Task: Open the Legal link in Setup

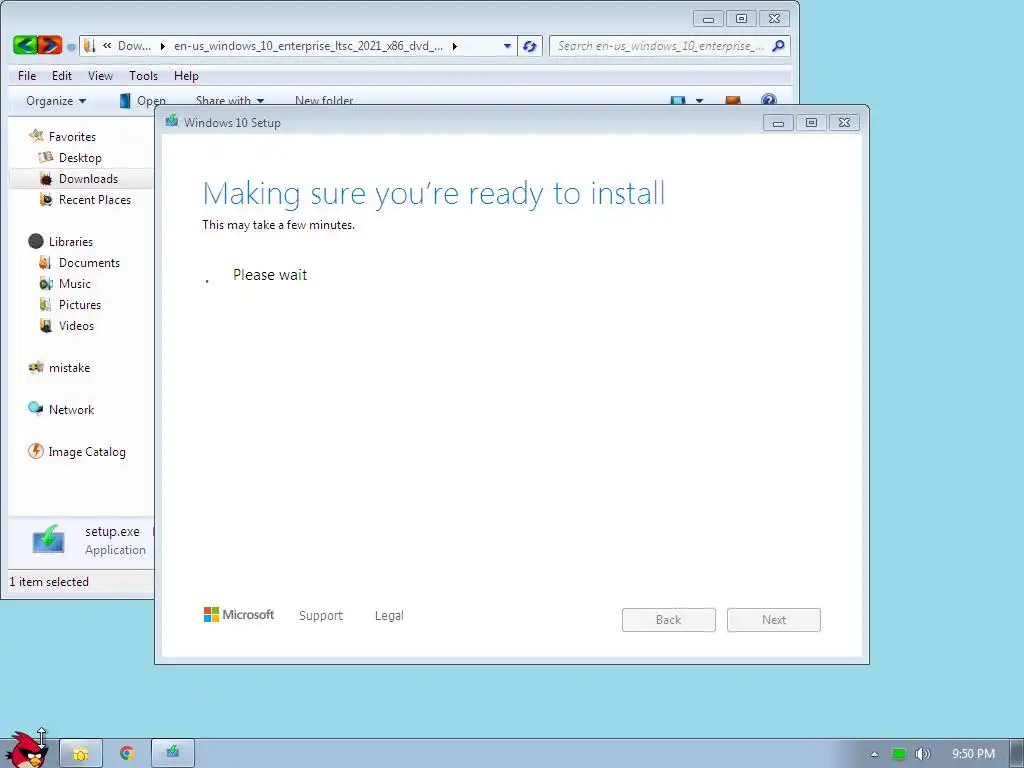Action: (389, 615)
